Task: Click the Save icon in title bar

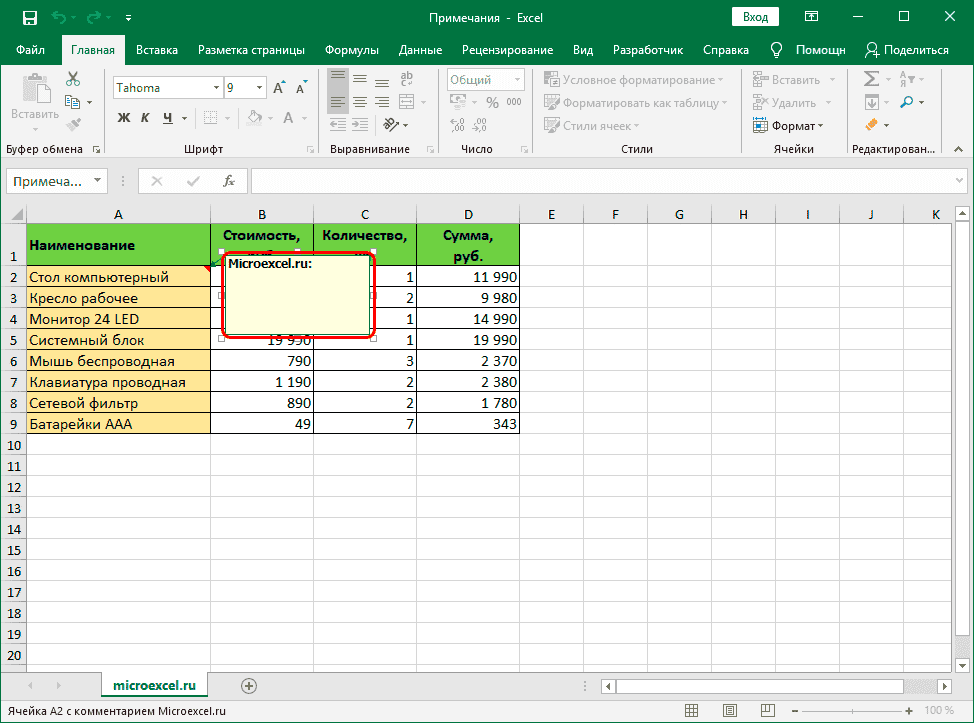Action: pos(29,18)
